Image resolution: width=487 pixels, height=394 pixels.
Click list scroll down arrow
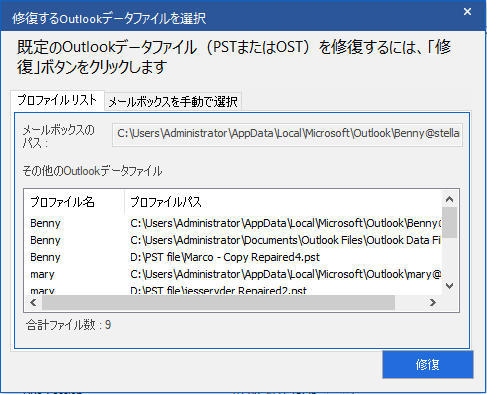(x=449, y=286)
